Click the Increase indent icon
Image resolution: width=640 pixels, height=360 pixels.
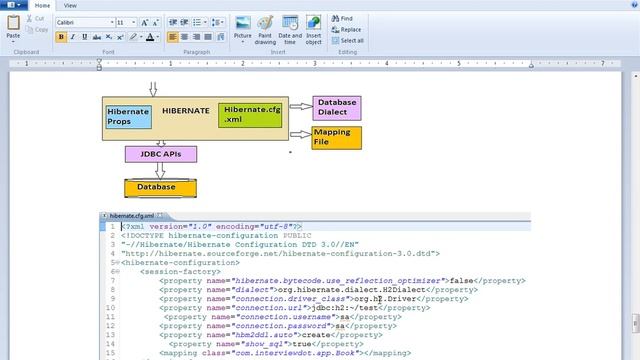coord(184,22)
